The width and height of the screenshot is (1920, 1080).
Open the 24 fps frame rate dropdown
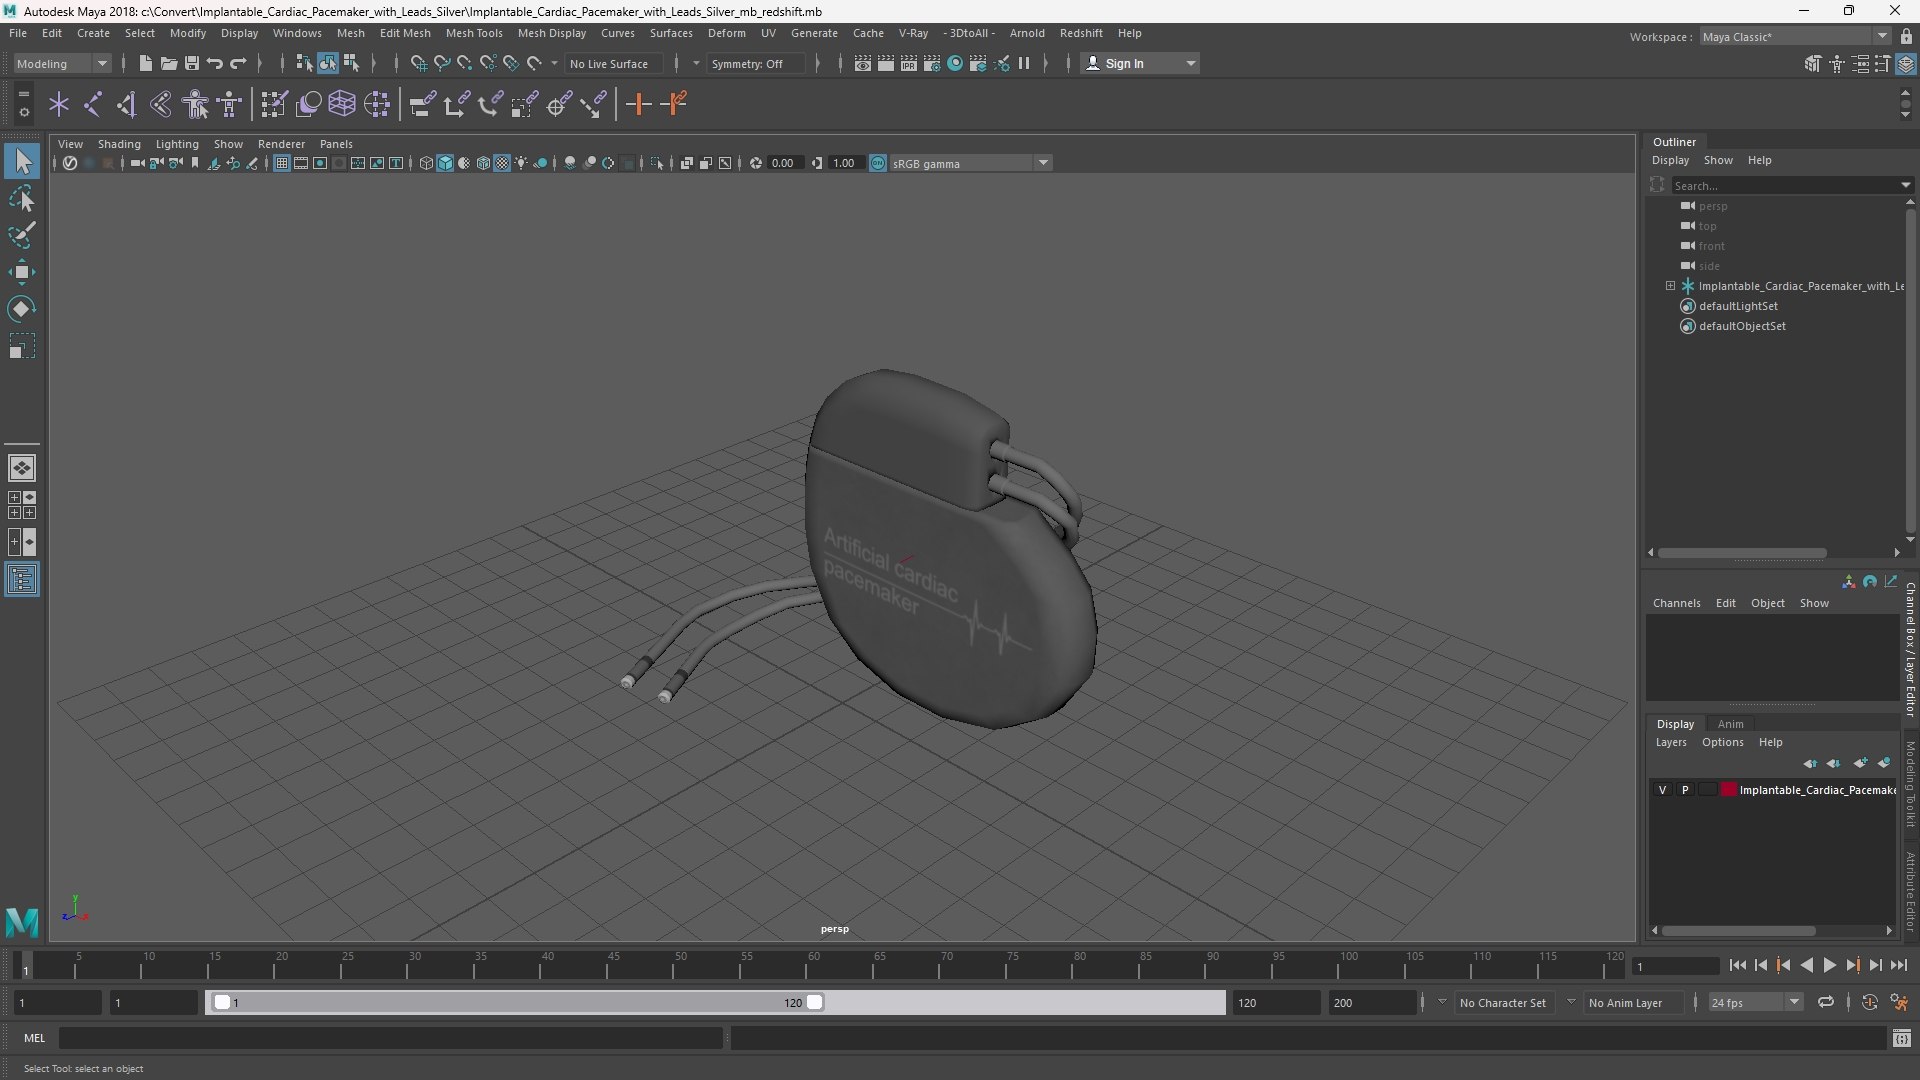point(1754,1002)
